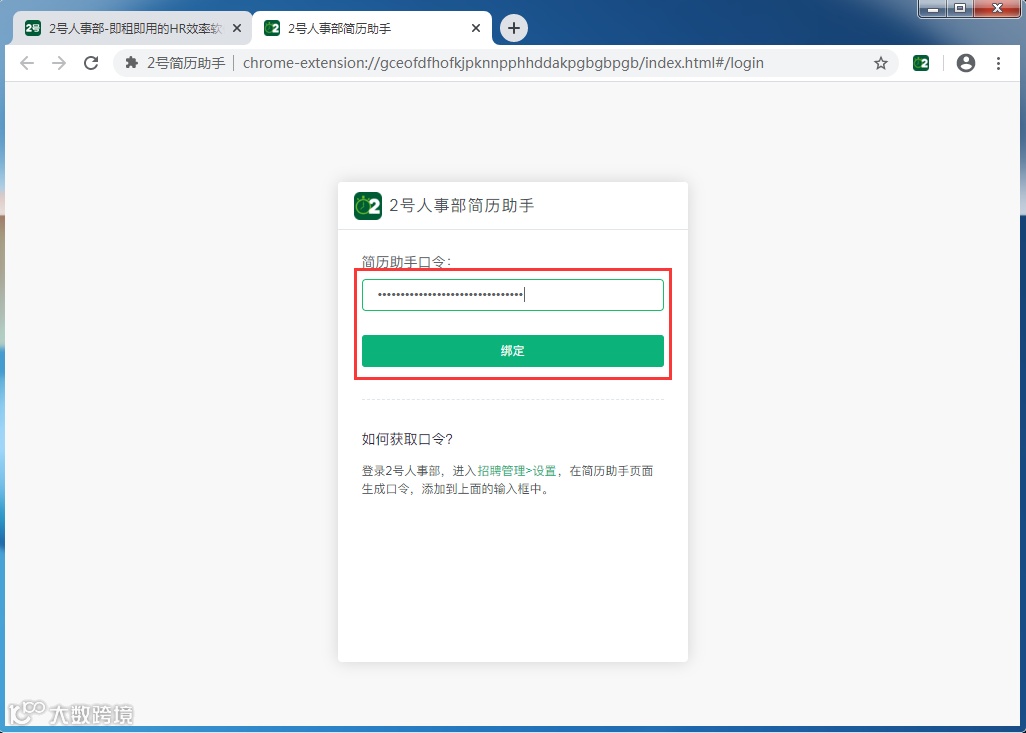
Task: Open the 2号简历助手 extension toolbar icon
Action: [921, 63]
